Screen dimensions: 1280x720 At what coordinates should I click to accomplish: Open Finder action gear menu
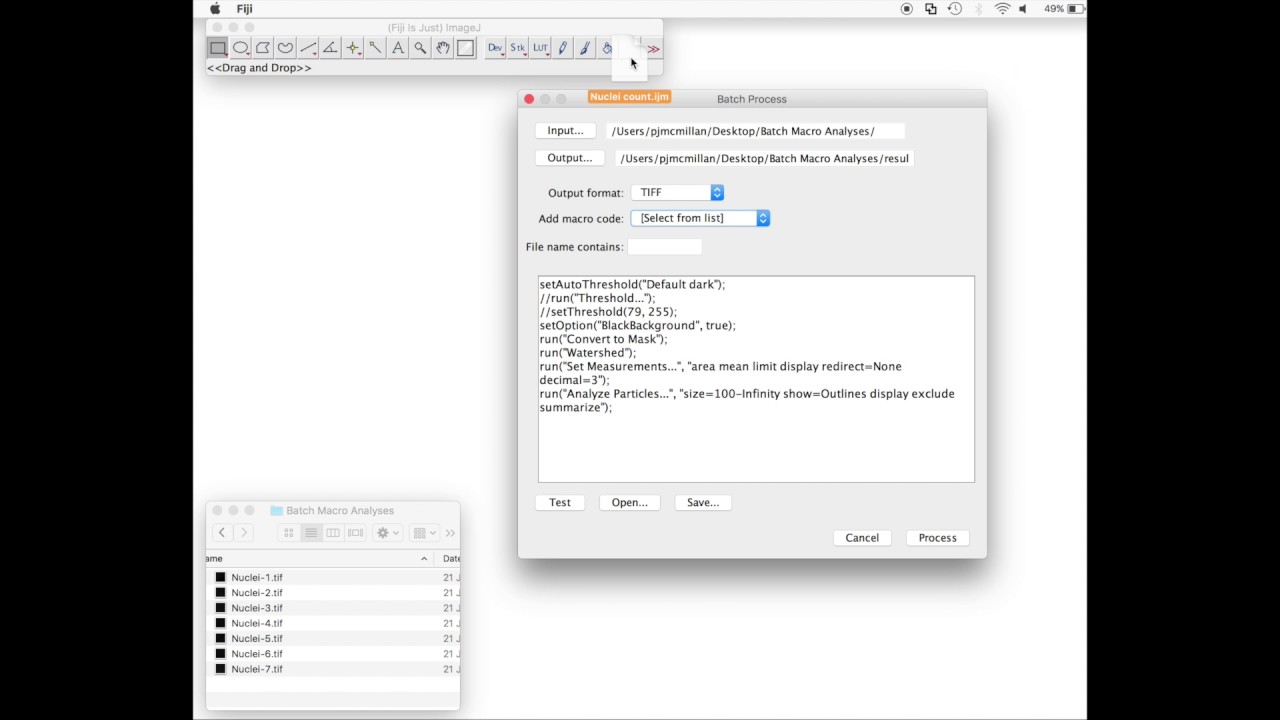click(386, 533)
